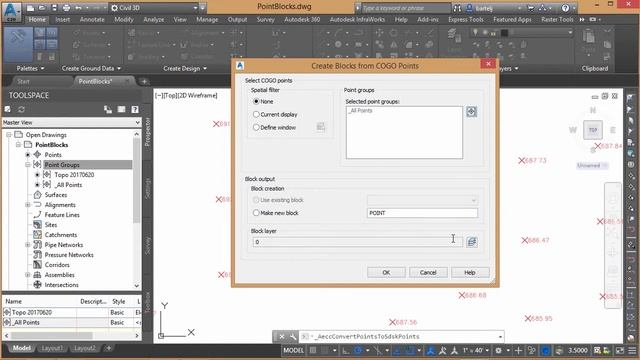Open the Home ribbon tab
Viewport: 640px width, 360px height.
click(37, 19)
